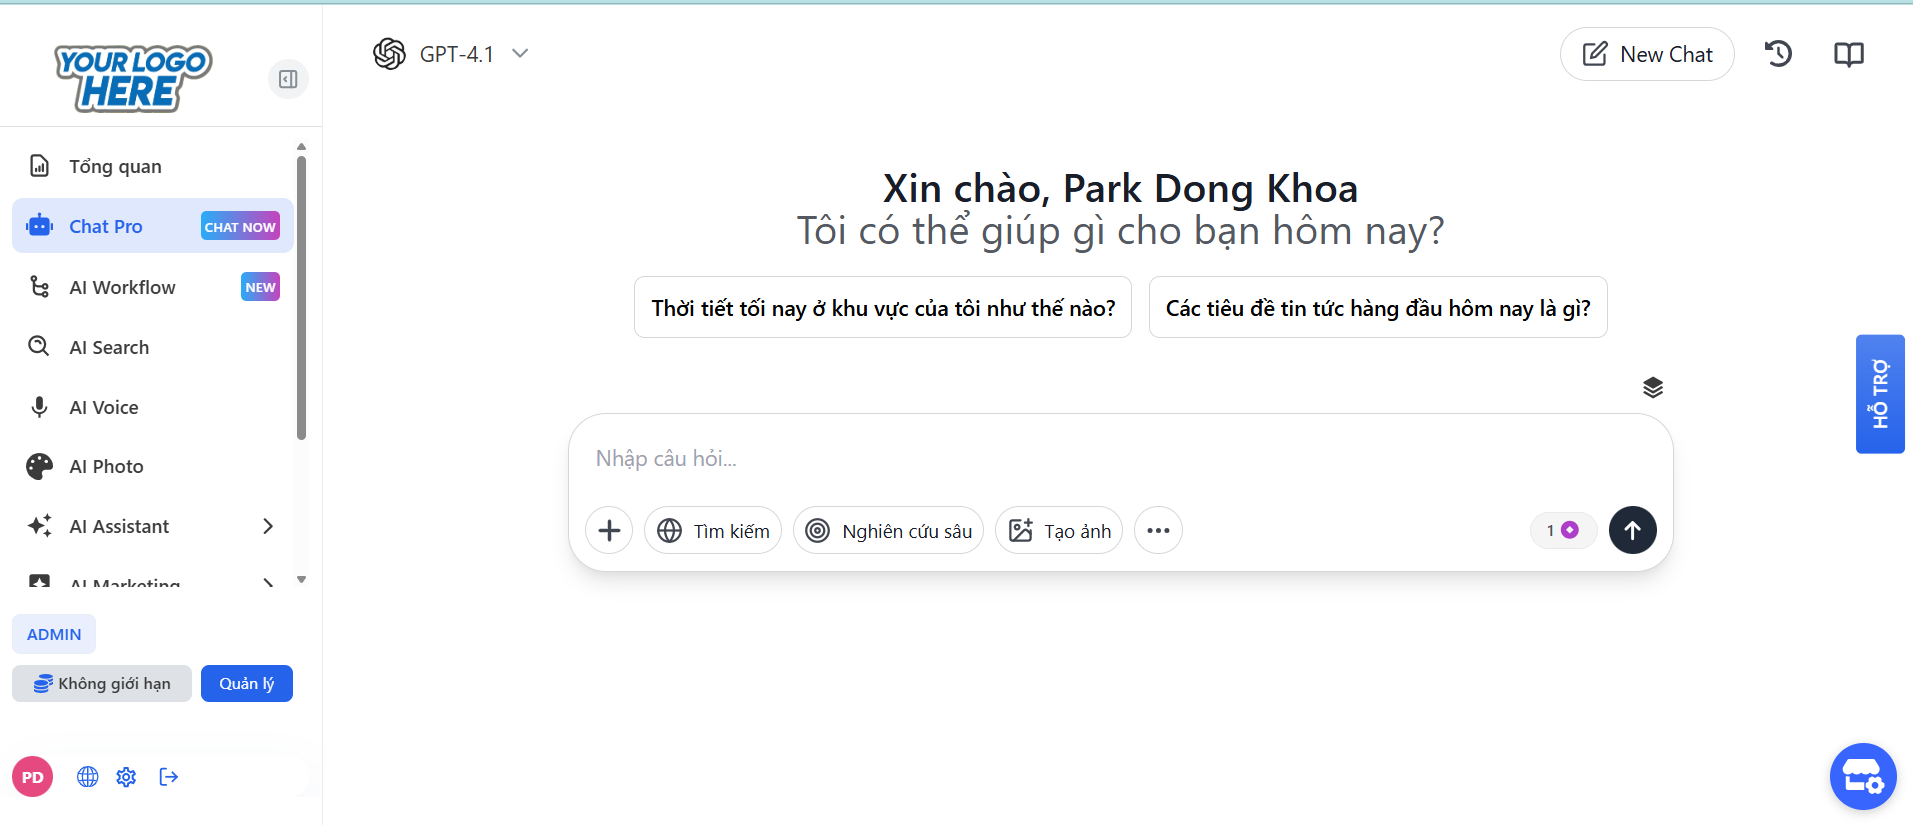Viewport: 1913px width, 825px height.
Task: Collapse the sidebar panel icon
Action: coord(288,79)
